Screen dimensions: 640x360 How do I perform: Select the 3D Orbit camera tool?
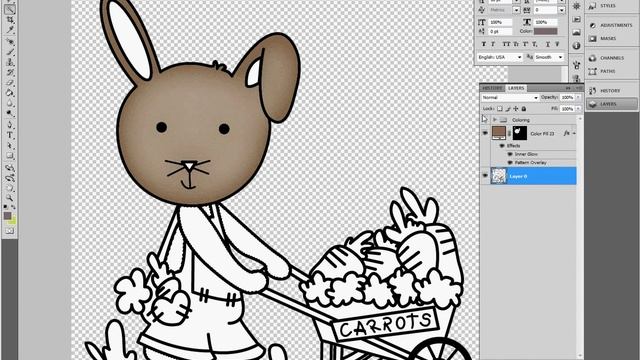pos(10,178)
